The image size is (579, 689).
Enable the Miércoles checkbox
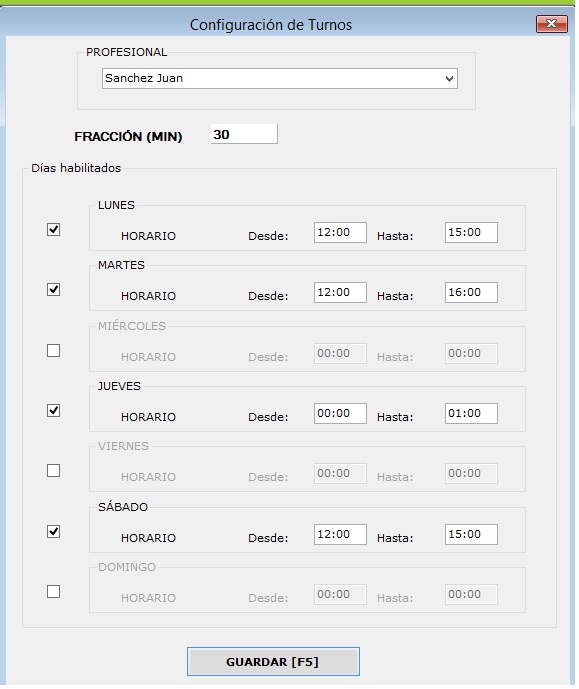[54, 351]
